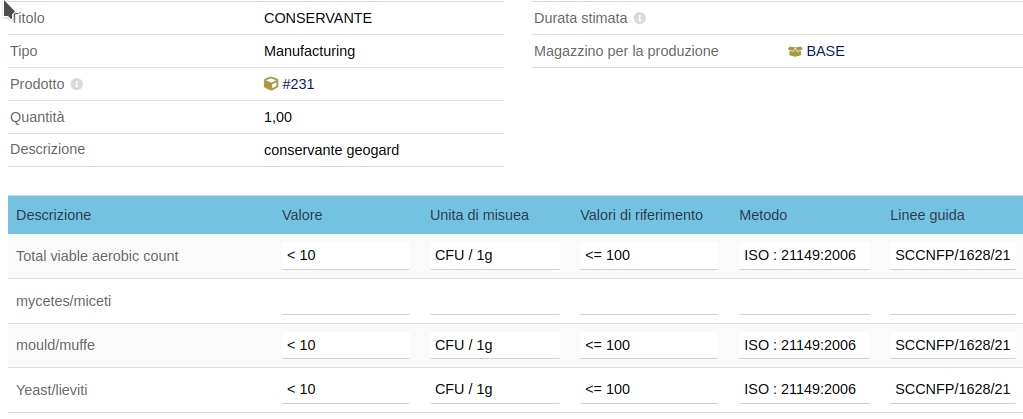
Task: Click the conservante geogard description text
Action: coord(331,150)
